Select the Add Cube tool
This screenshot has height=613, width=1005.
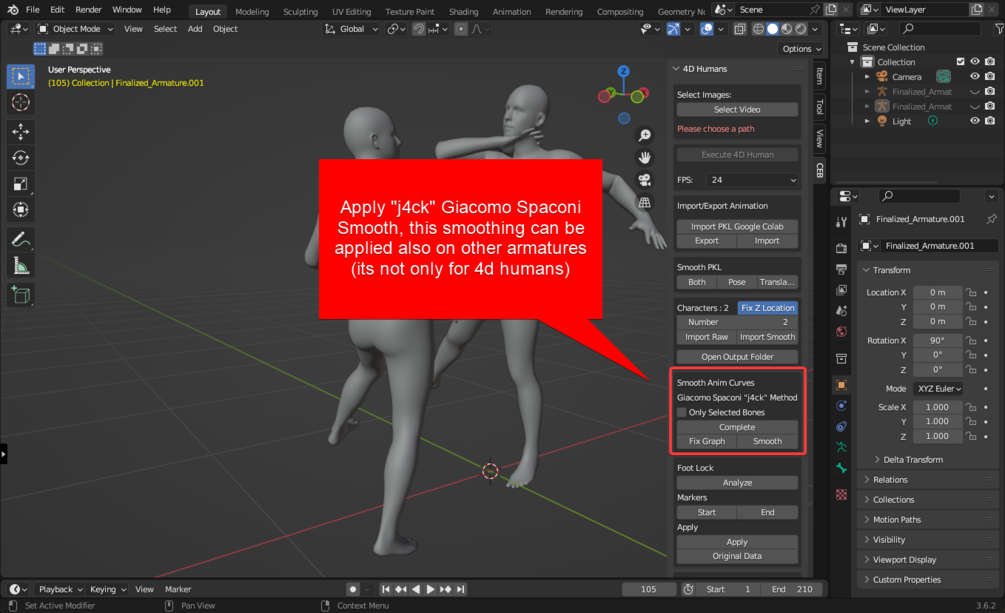coord(21,295)
